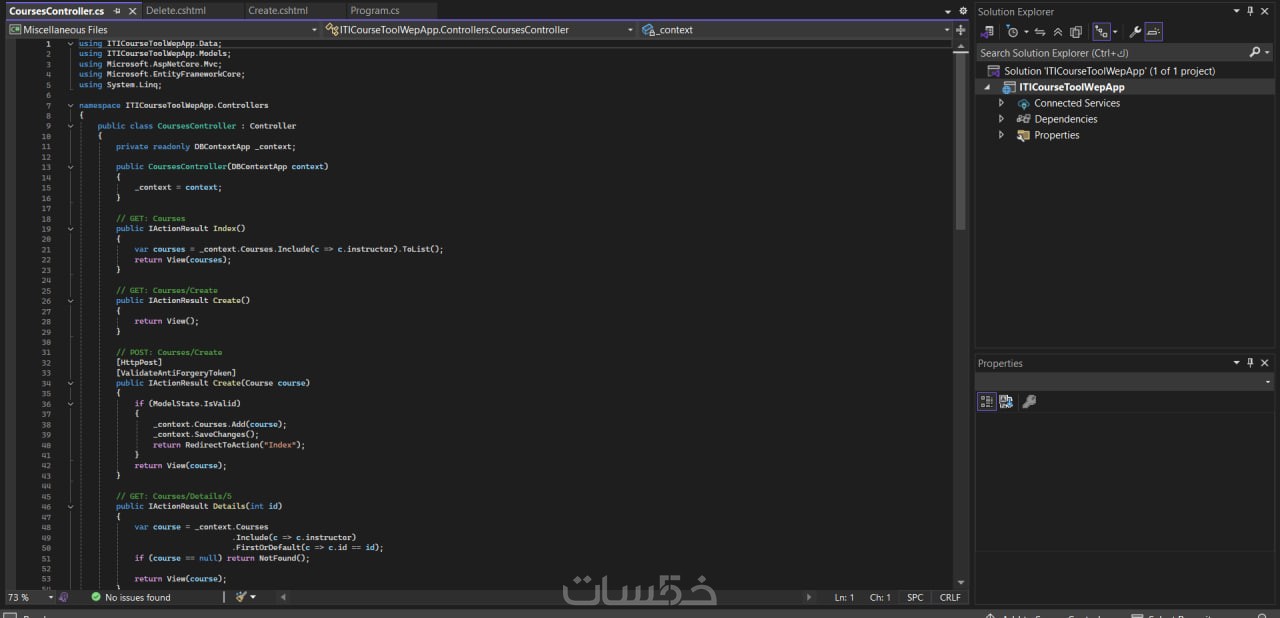Switch to the Program.cs tab
The height and width of the screenshot is (618, 1280).
pyautogui.click(x=375, y=10)
